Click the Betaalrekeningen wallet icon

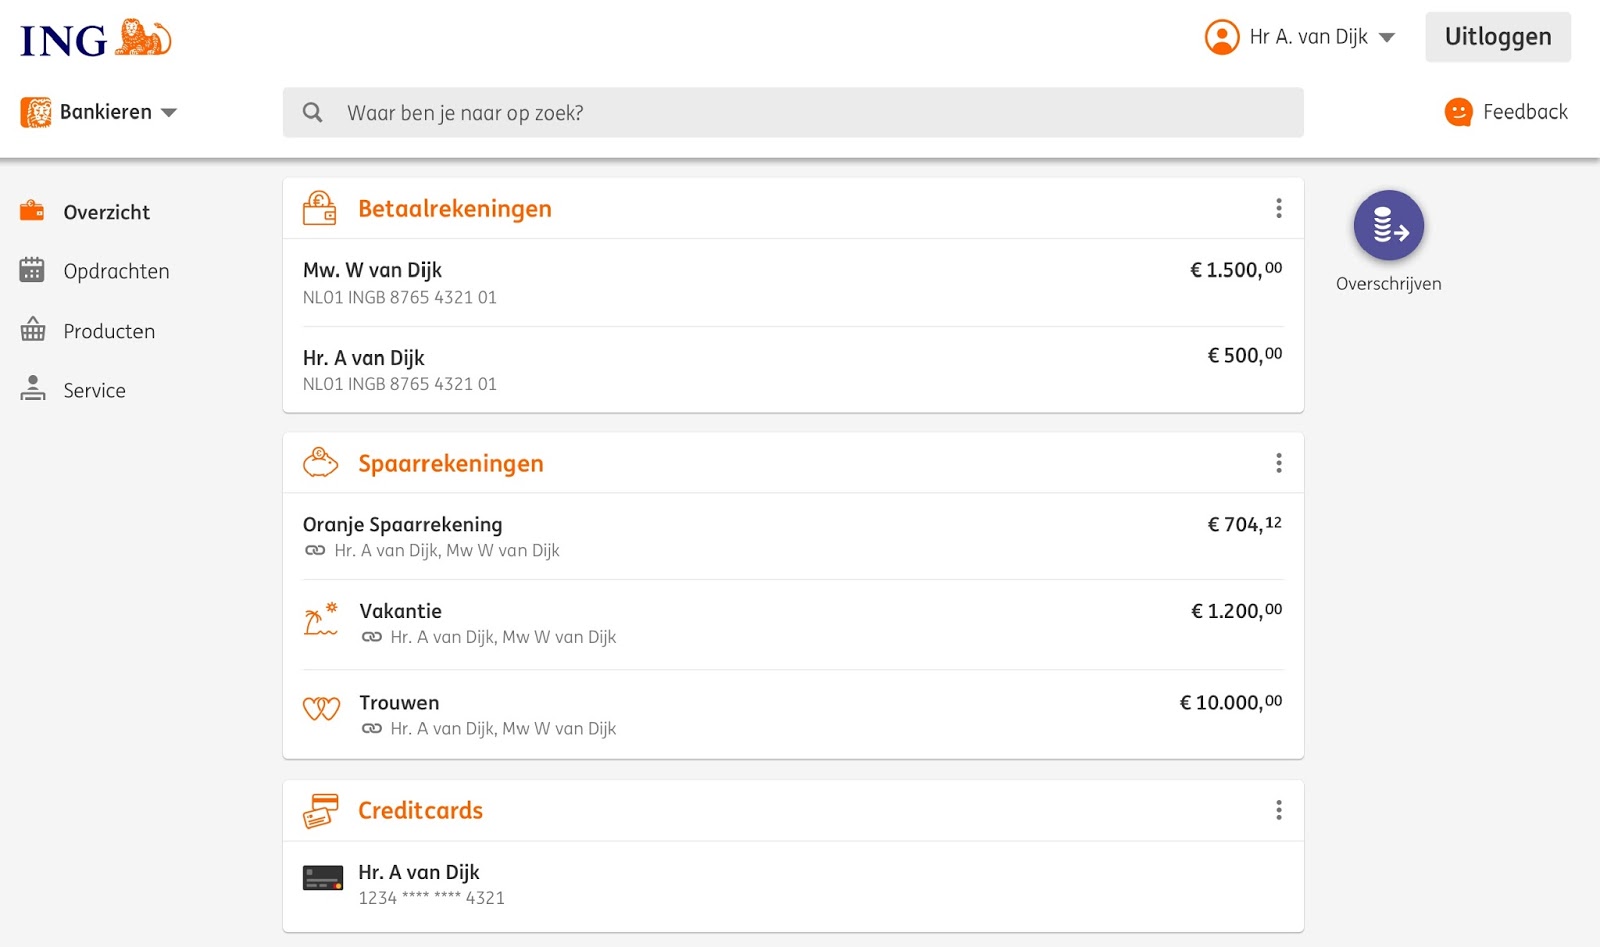320,208
